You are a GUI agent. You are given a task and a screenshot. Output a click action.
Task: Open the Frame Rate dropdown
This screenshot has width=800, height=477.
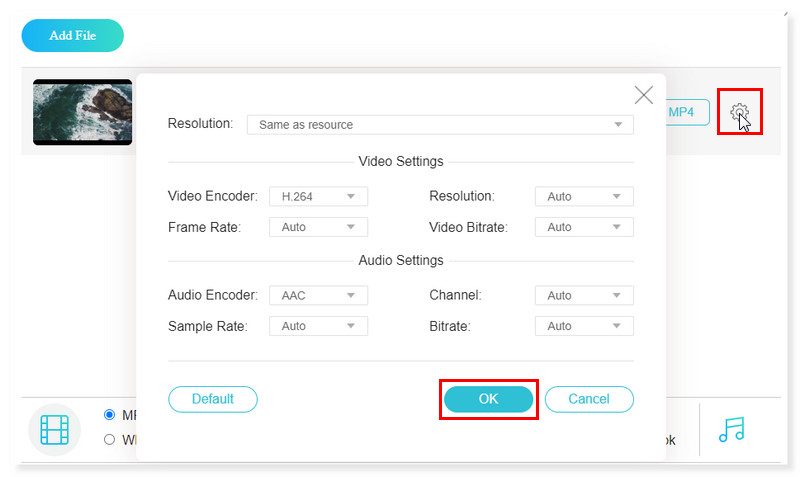pyautogui.click(x=318, y=227)
